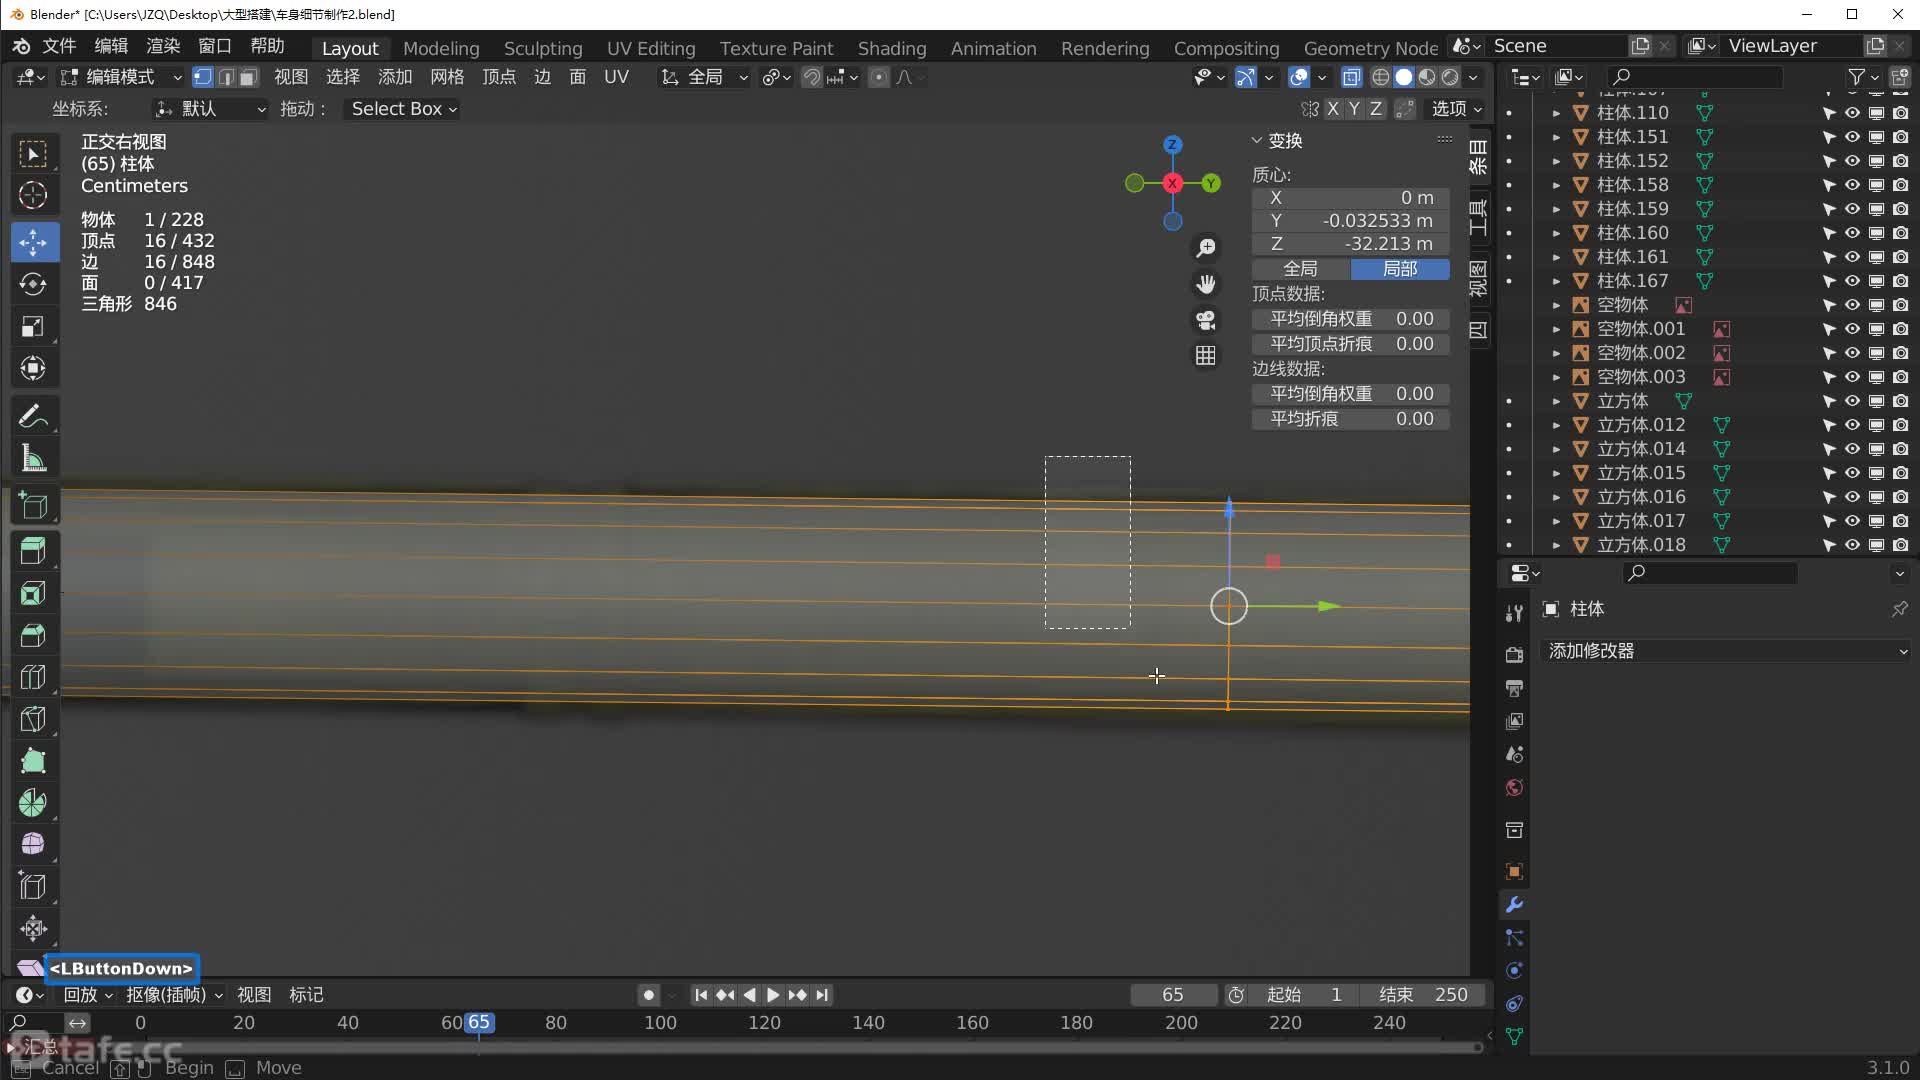Select the Scale tool

pyautogui.click(x=33, y=327)
